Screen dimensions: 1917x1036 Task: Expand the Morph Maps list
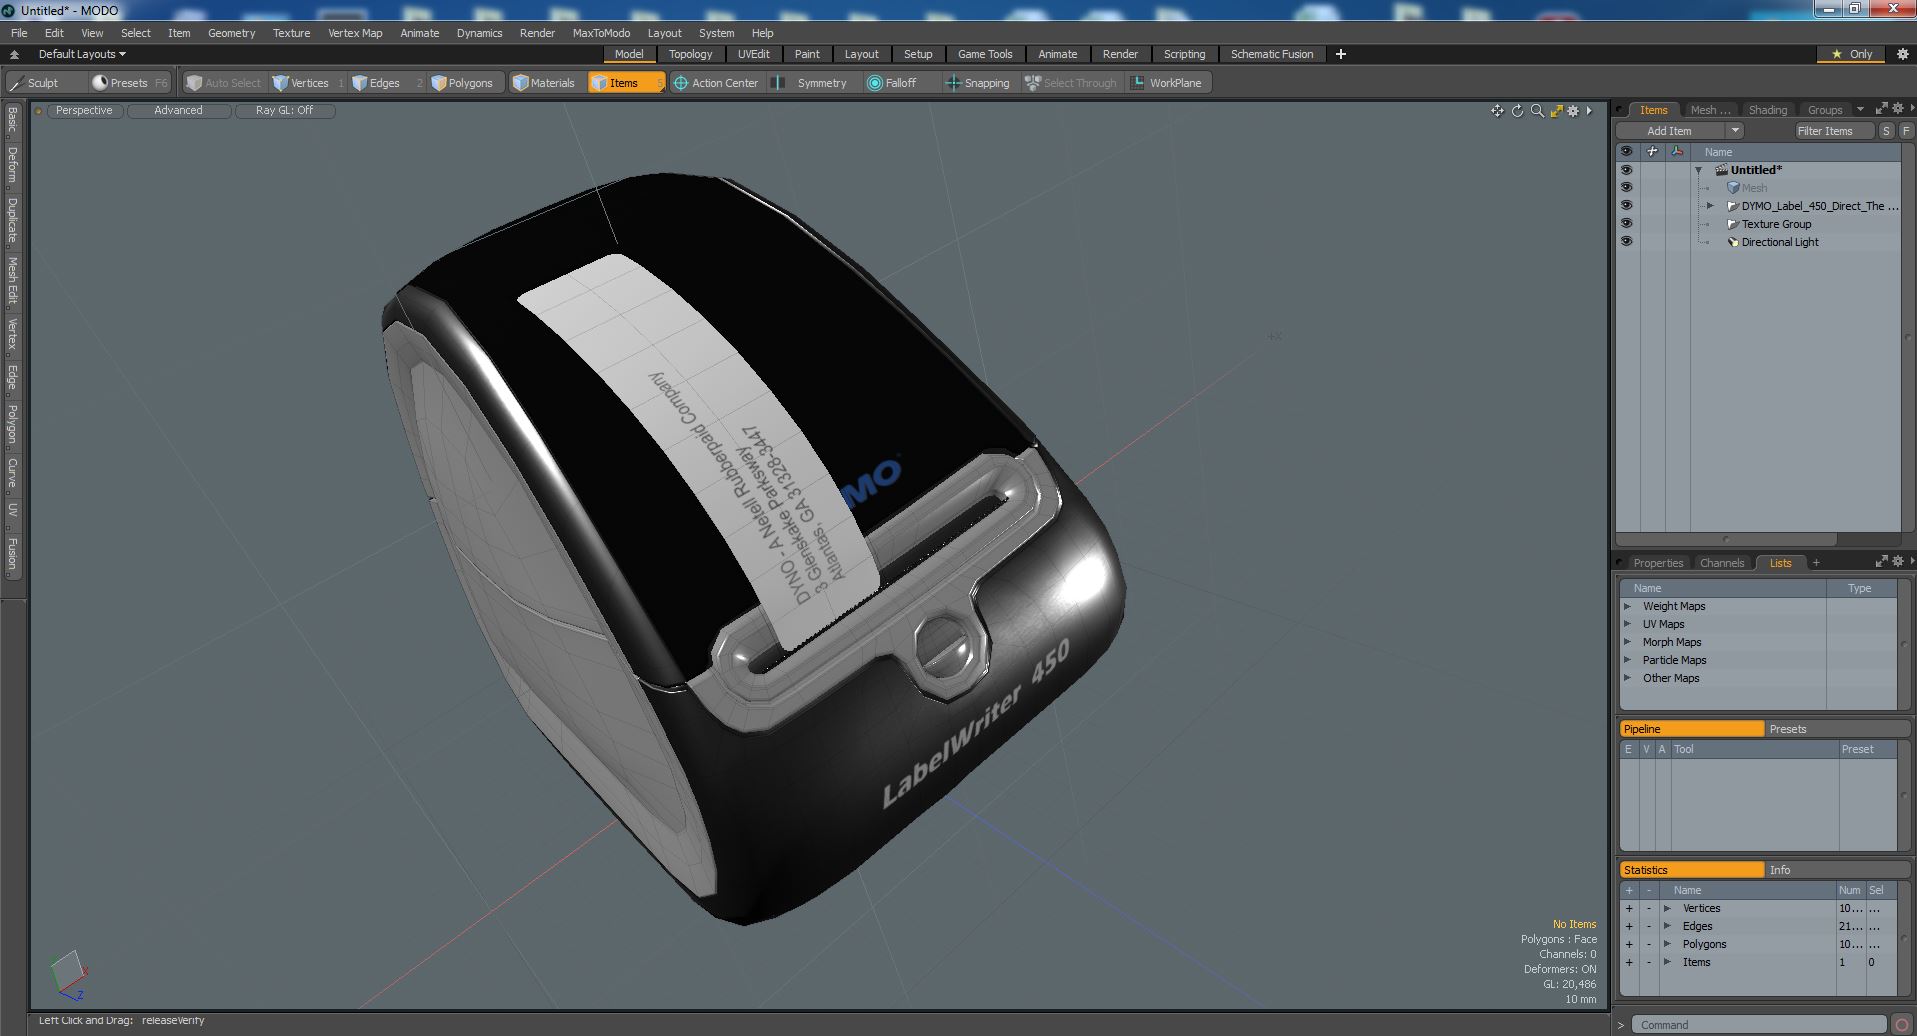[x=1627, y=642]
